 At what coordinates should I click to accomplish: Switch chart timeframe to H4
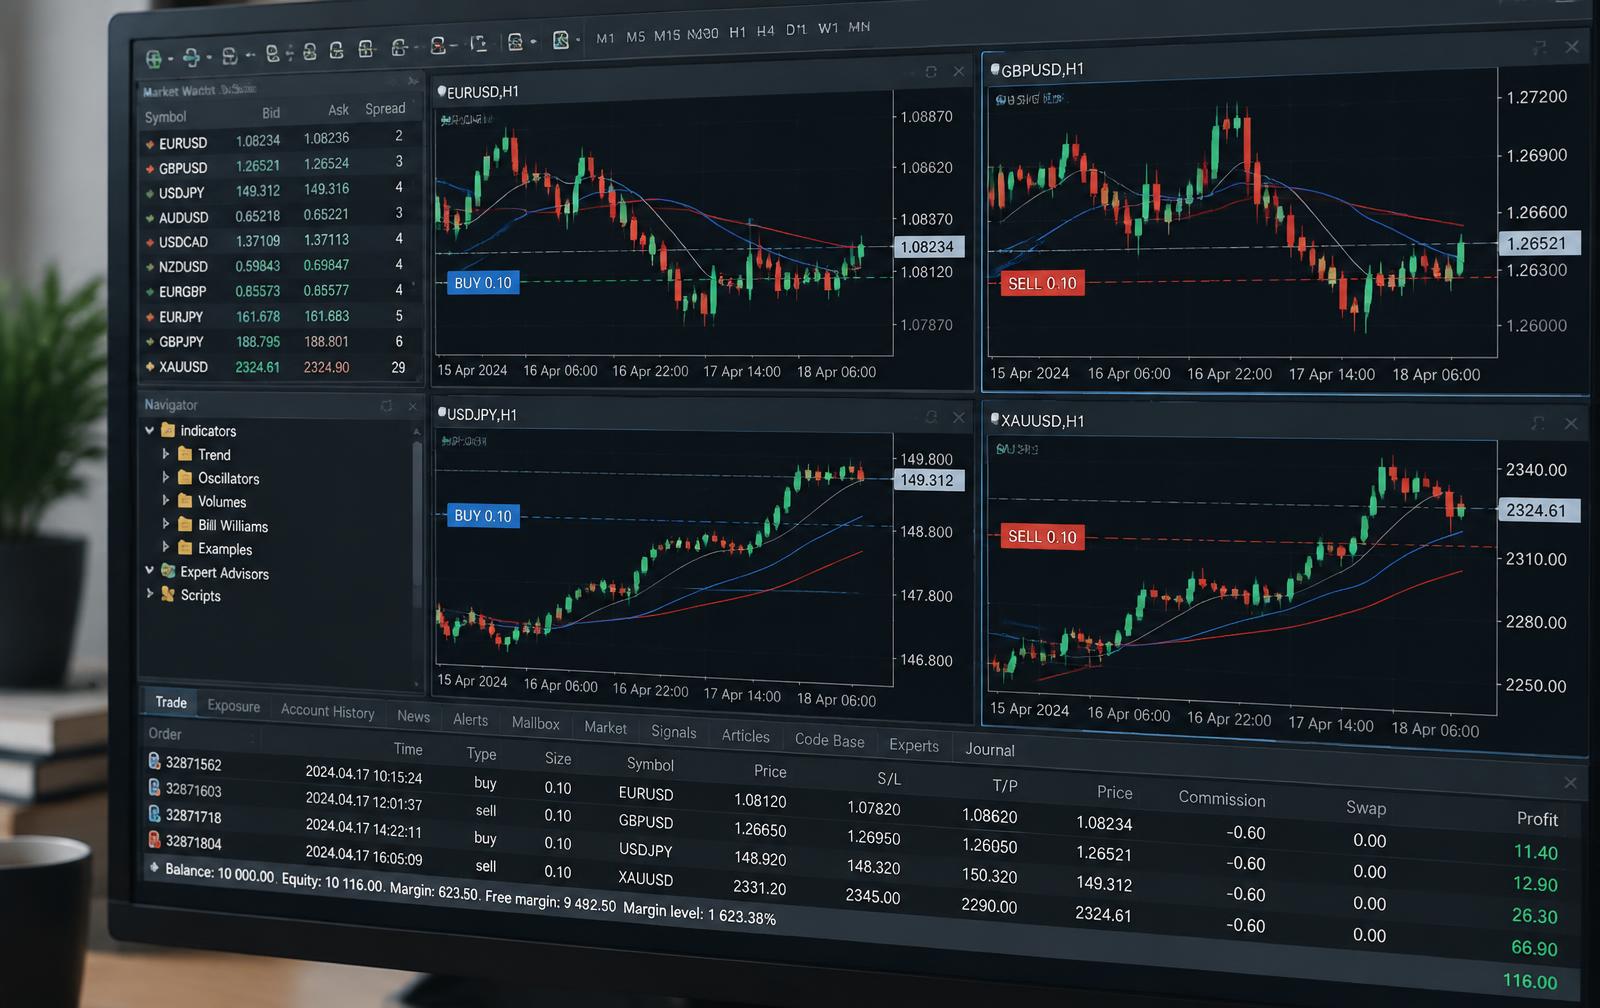766,31
